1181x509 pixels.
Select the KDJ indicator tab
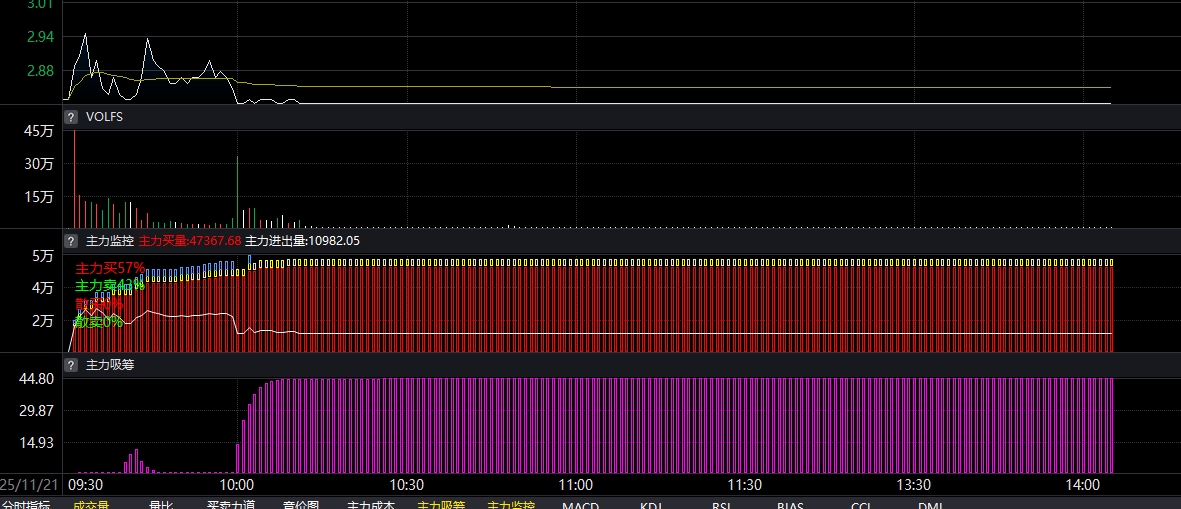point(651,505)
